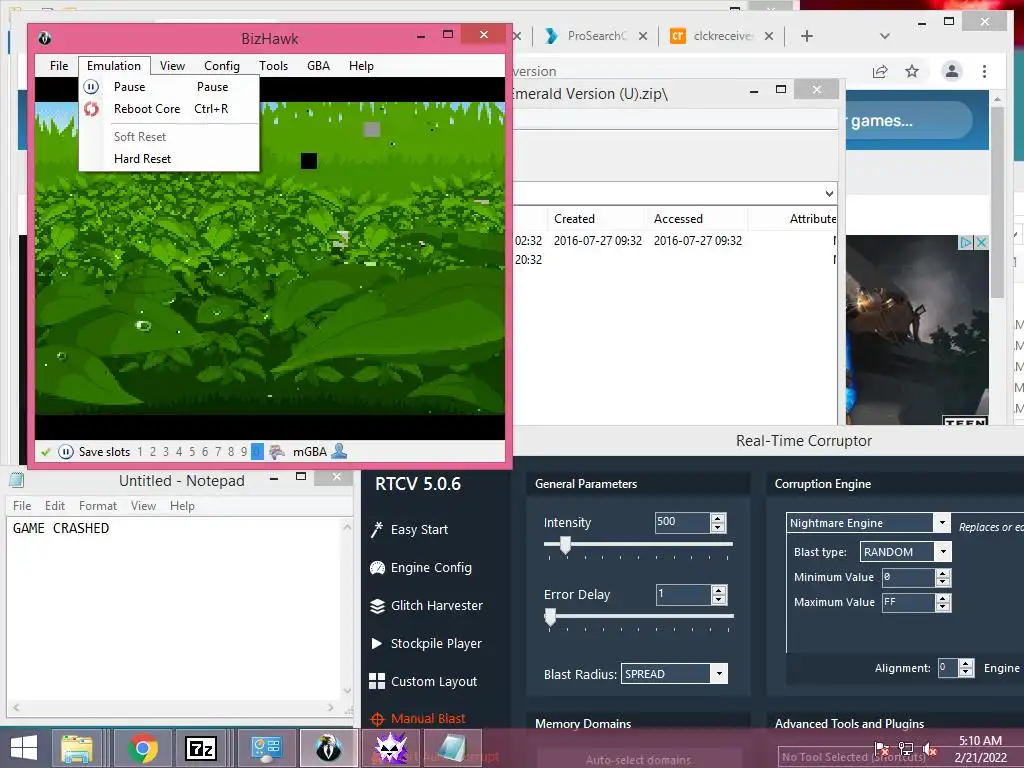
Task: Open the Chrome profile avatar icon
Action: point(952,71)
